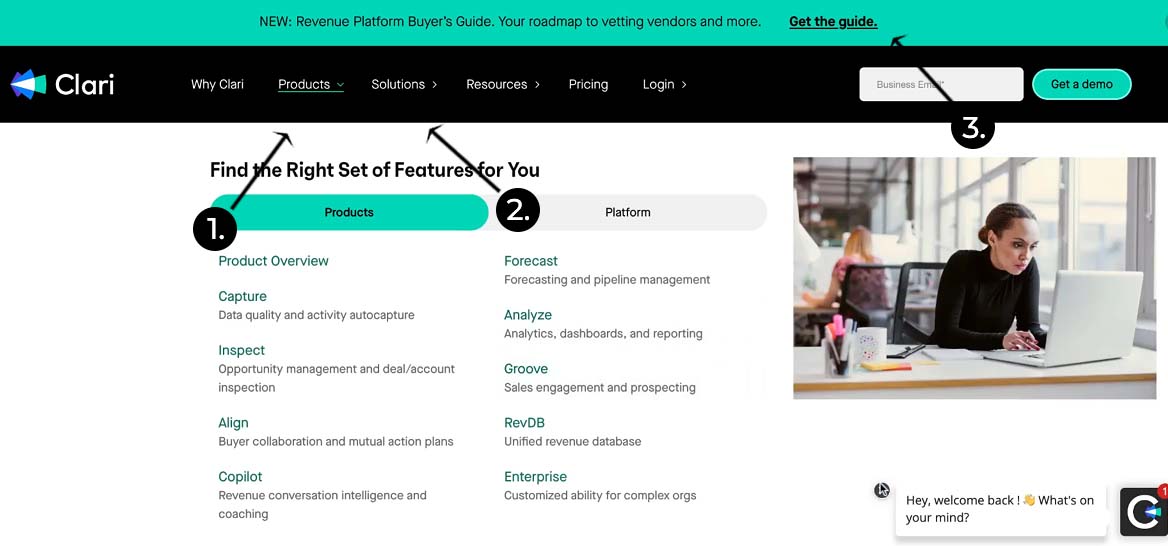Follow the Get the guide link
The image size is (1168, 546).
coord(833,21)
